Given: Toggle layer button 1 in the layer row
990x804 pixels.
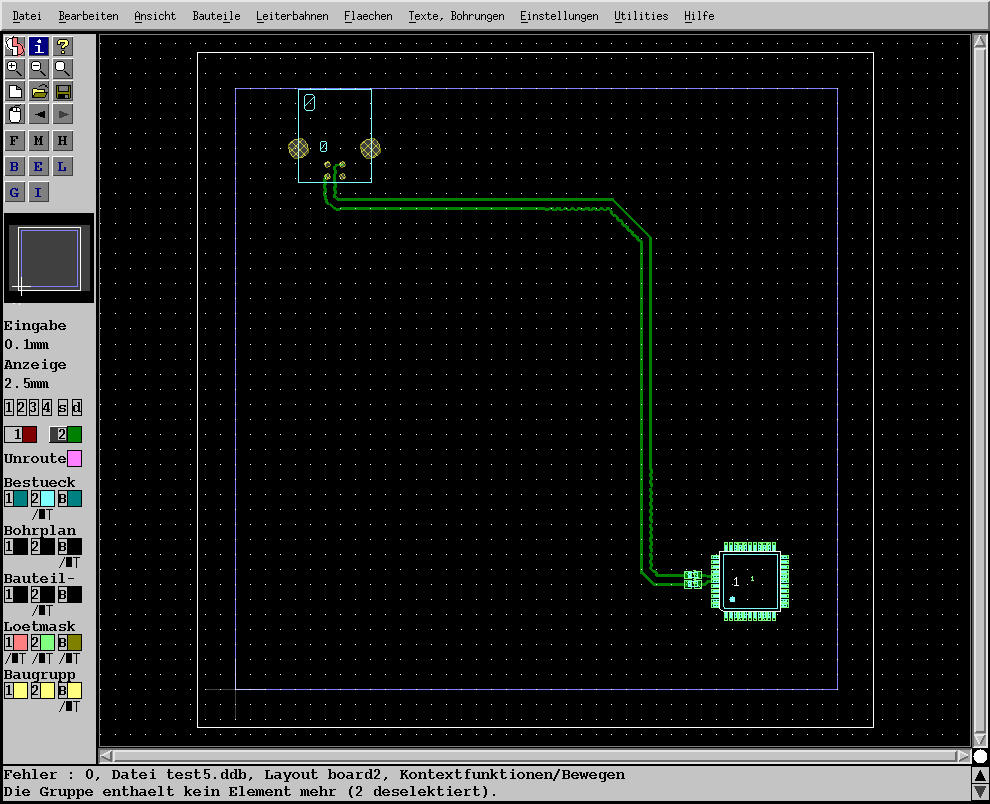Looking at the screenshot, I should pyautogui.click(x=9, y=408).
